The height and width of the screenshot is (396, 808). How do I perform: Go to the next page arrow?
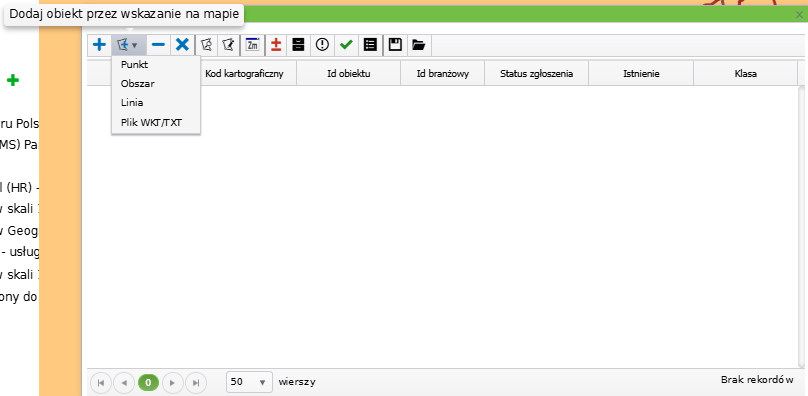(x=173, y=383)
